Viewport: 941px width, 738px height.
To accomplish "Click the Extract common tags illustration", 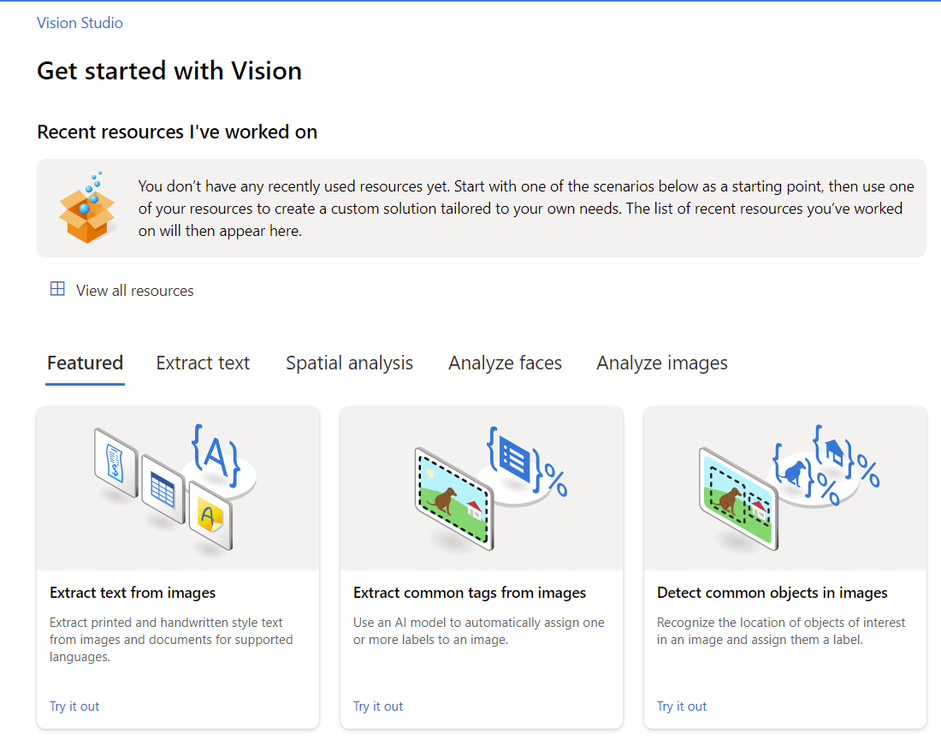I will (x=481, y=488).
